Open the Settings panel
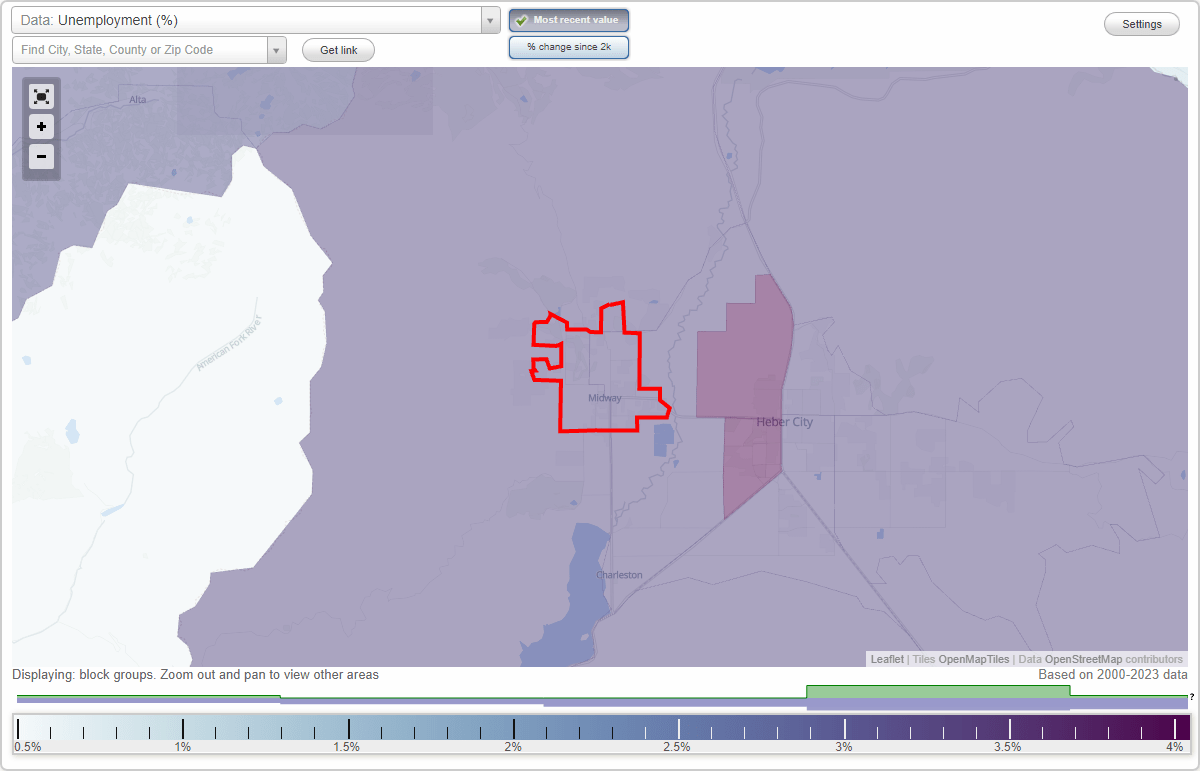This screenshot has width=1200, height=771. (x=1141, y=23)
